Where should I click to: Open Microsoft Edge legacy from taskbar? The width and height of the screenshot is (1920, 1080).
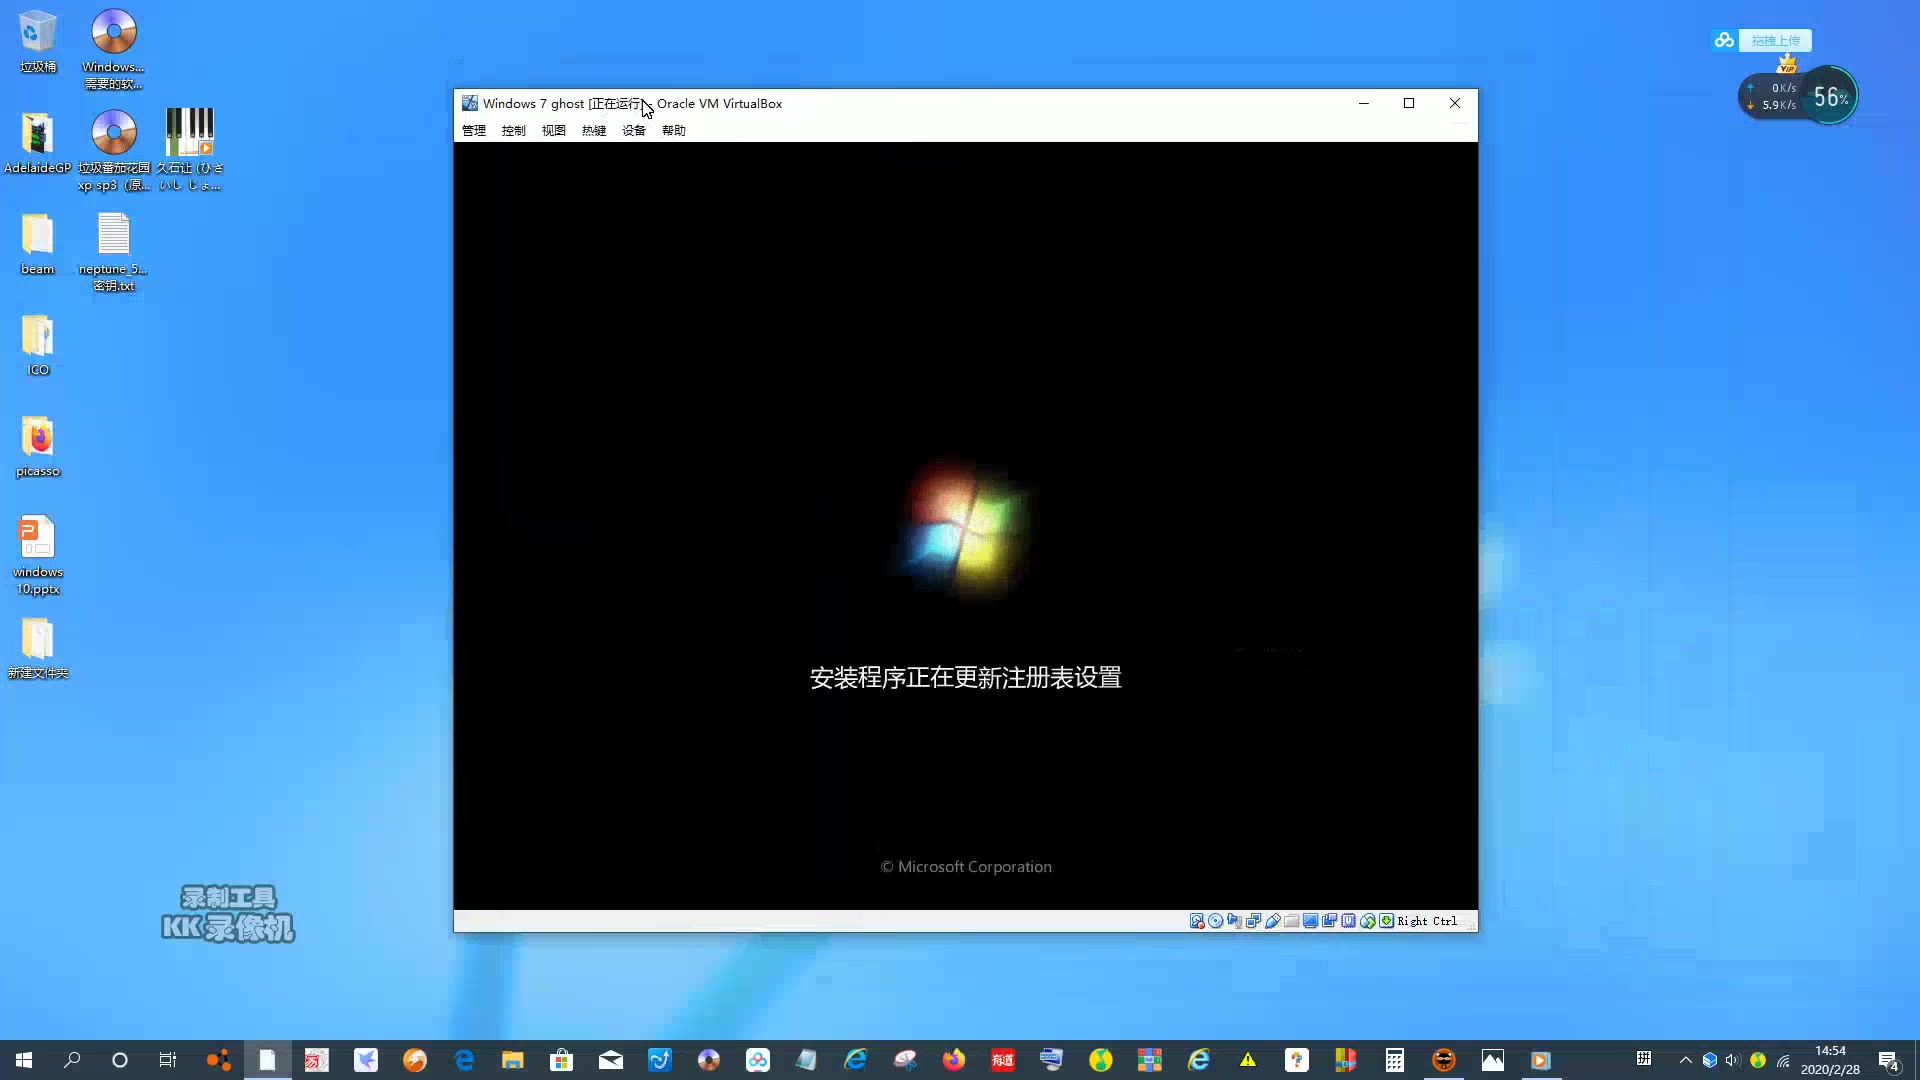464,1060
